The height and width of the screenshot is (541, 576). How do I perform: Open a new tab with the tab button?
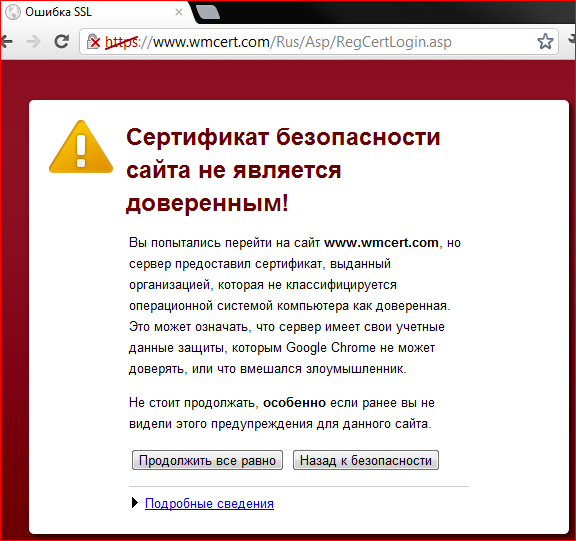click(x=208, y=12)
